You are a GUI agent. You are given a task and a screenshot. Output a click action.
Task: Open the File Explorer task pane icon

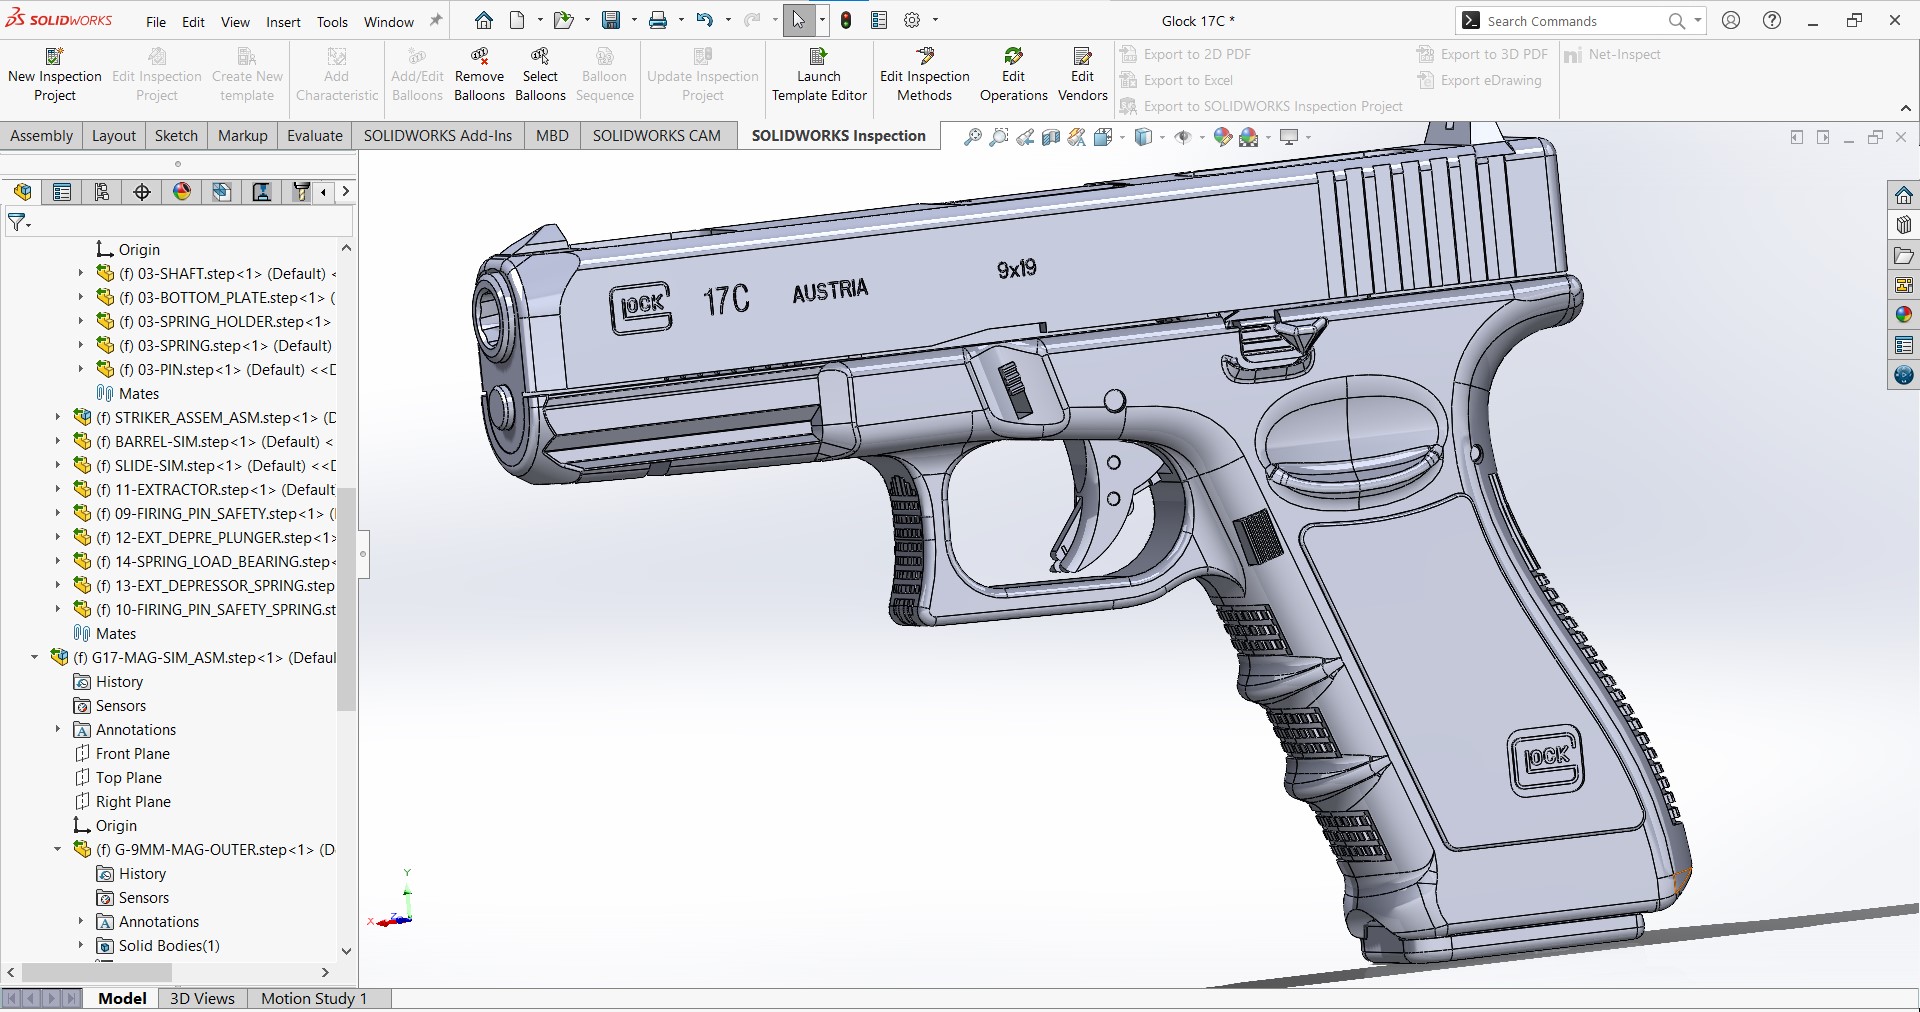(x=1904, y=255)
